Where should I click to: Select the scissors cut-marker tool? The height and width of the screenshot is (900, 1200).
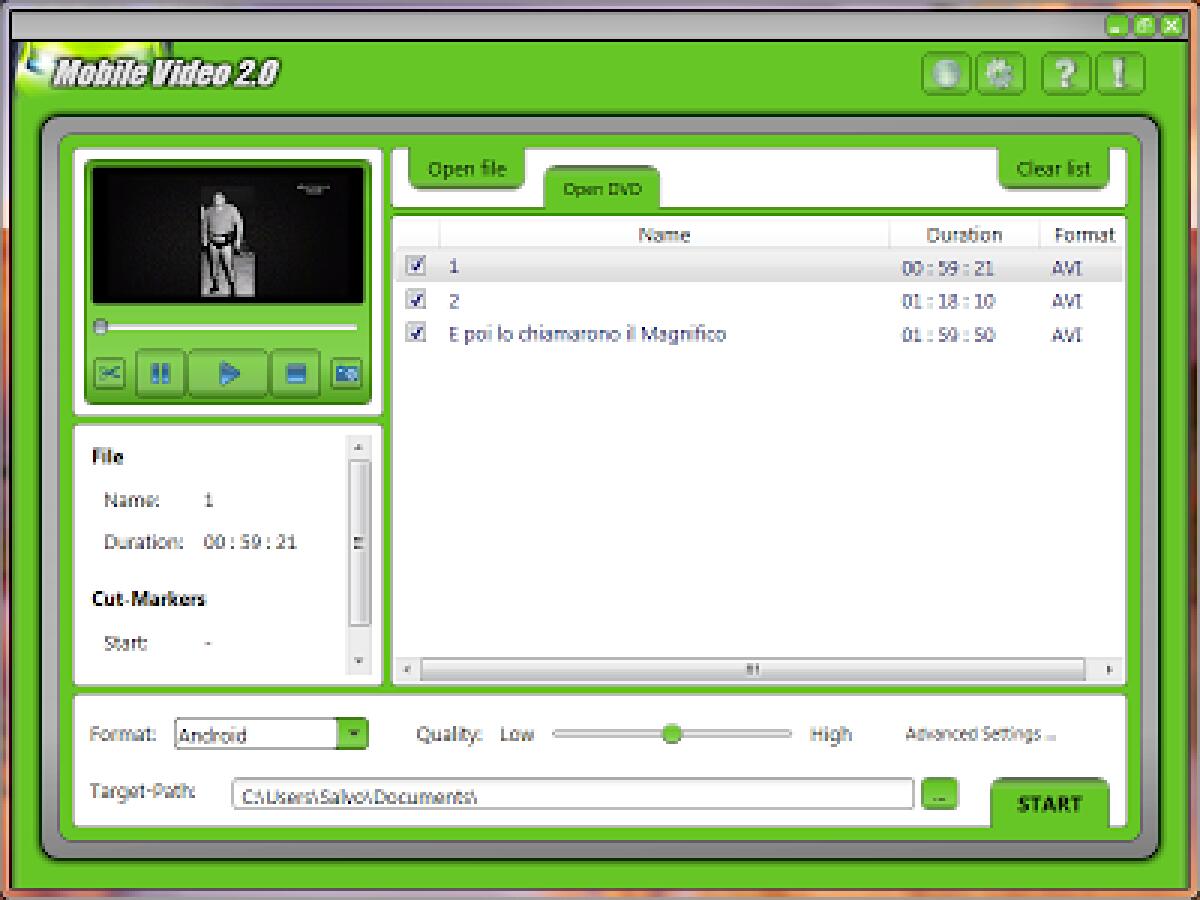[x=108, y=373]
